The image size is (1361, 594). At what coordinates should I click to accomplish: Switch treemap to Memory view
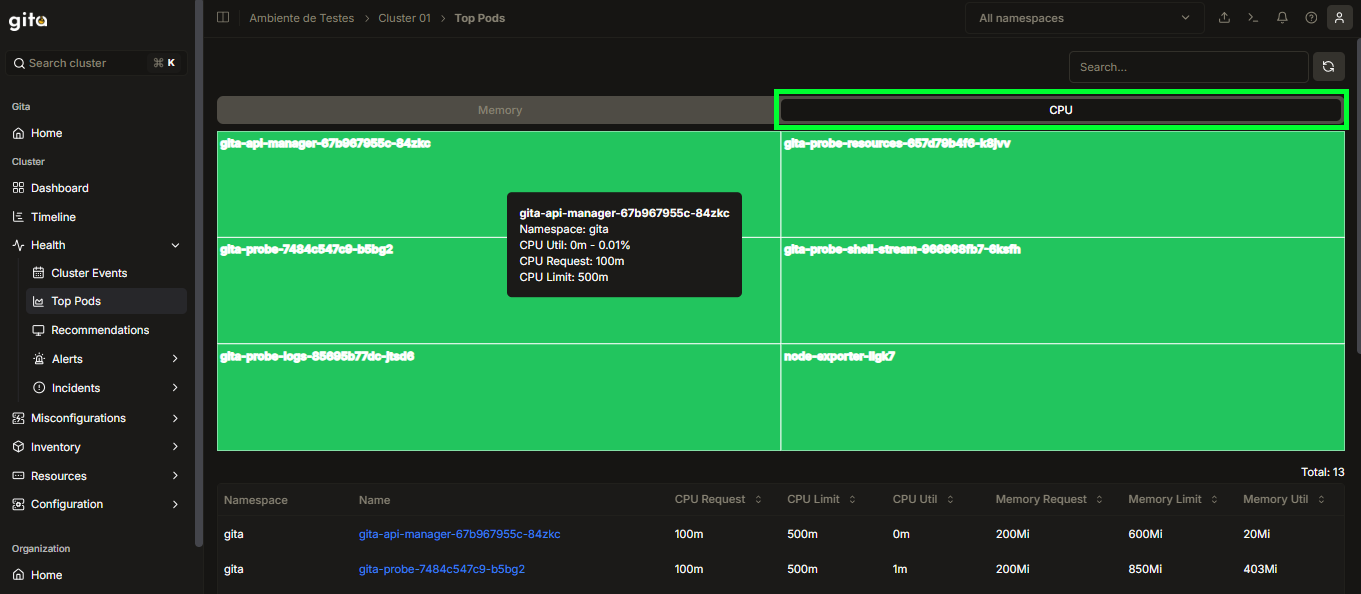[499, 110]
